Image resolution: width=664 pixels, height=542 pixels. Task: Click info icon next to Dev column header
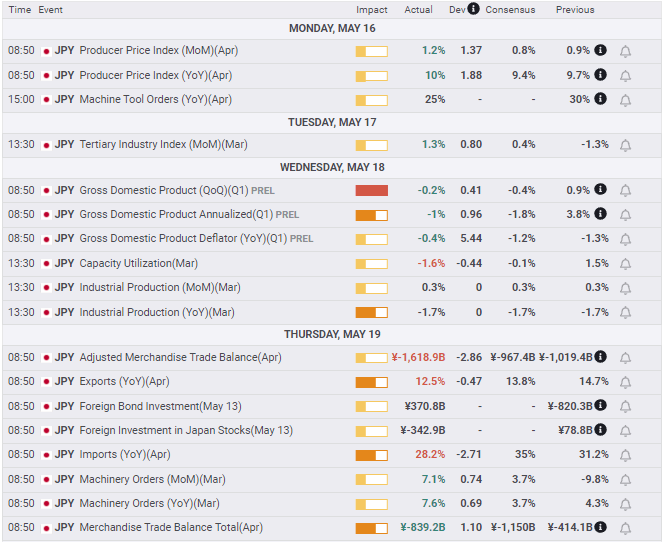(473, 9)
